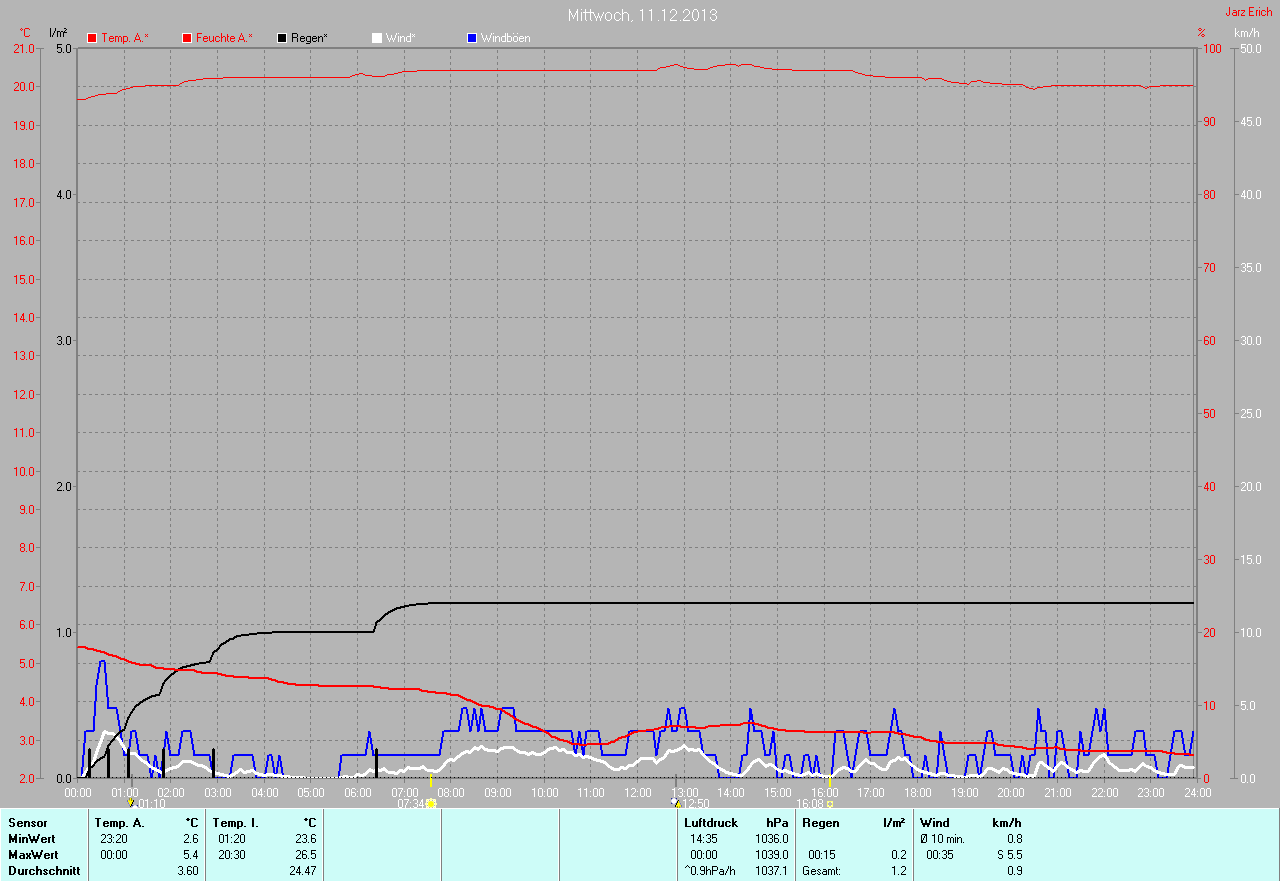Click the red Feuchte A. legend swatch

click(187, 38)
